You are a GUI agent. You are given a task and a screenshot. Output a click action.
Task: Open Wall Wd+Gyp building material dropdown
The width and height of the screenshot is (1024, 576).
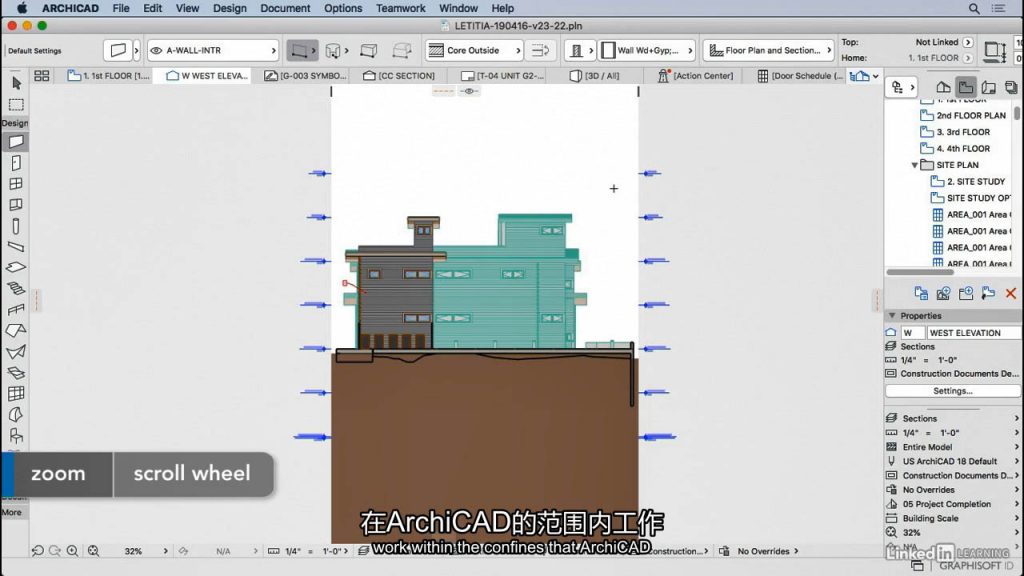click(x=647, y=50)
